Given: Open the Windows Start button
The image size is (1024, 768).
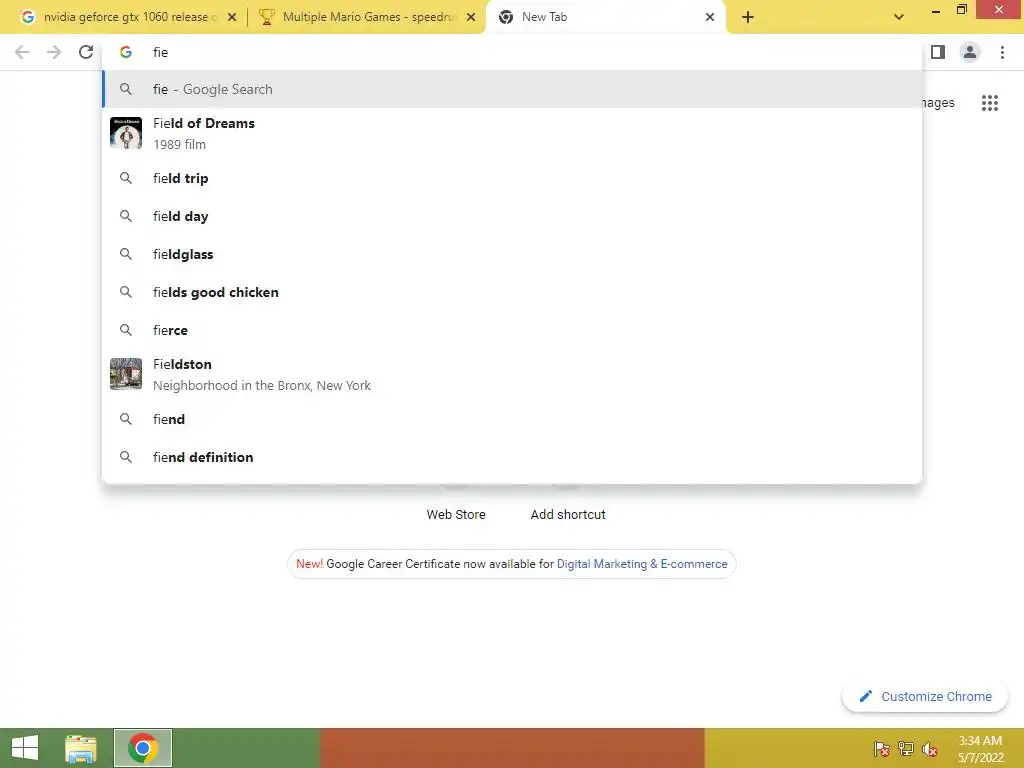Looking at the screenshot, I should click(x=25, y=748).
